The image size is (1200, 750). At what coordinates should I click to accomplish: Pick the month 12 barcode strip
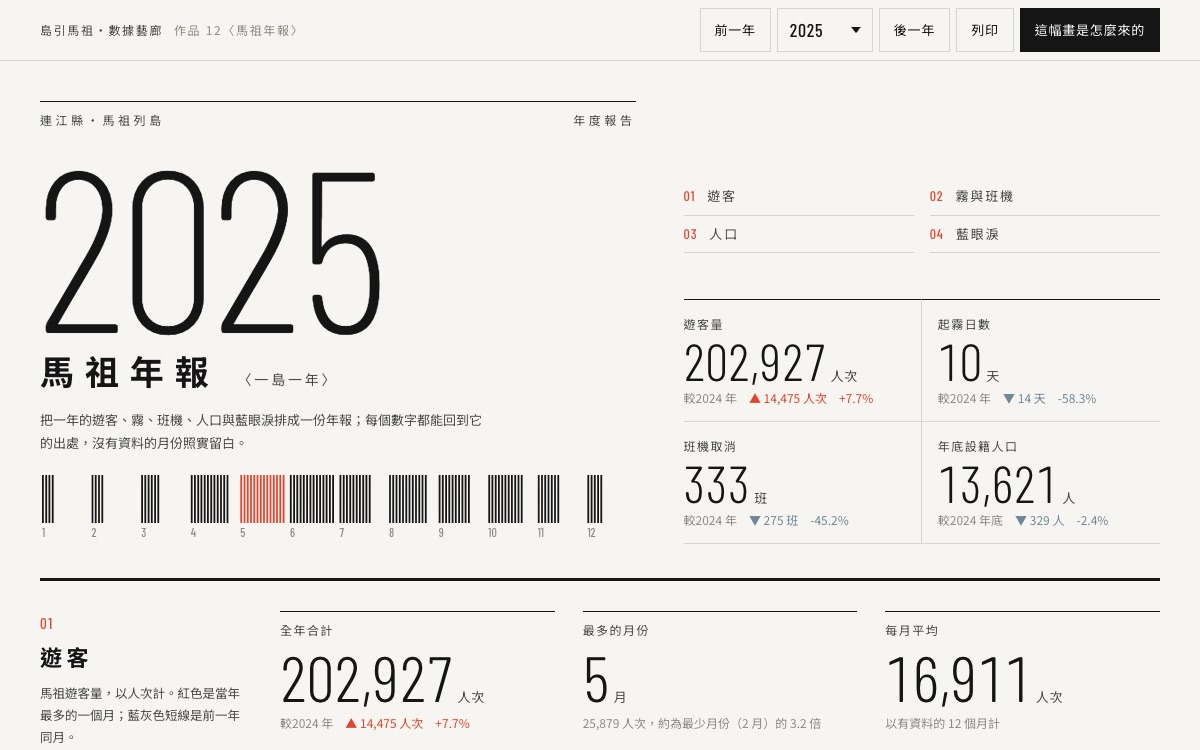(x=595, y=499)
